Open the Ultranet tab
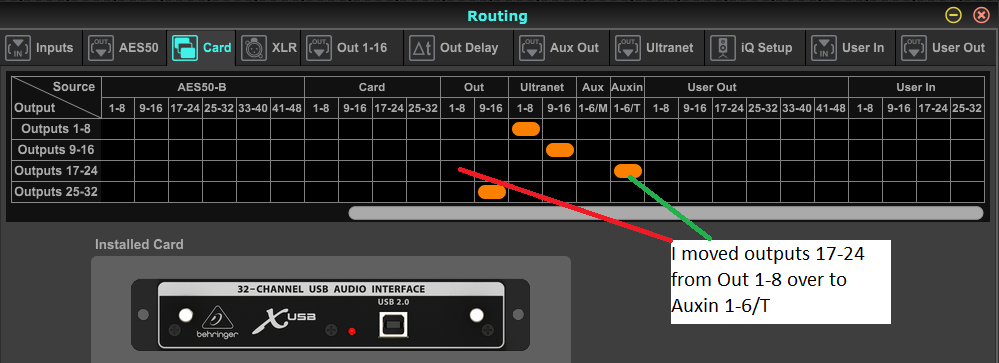This screenshot has height=363, width=999. (656, 48)
